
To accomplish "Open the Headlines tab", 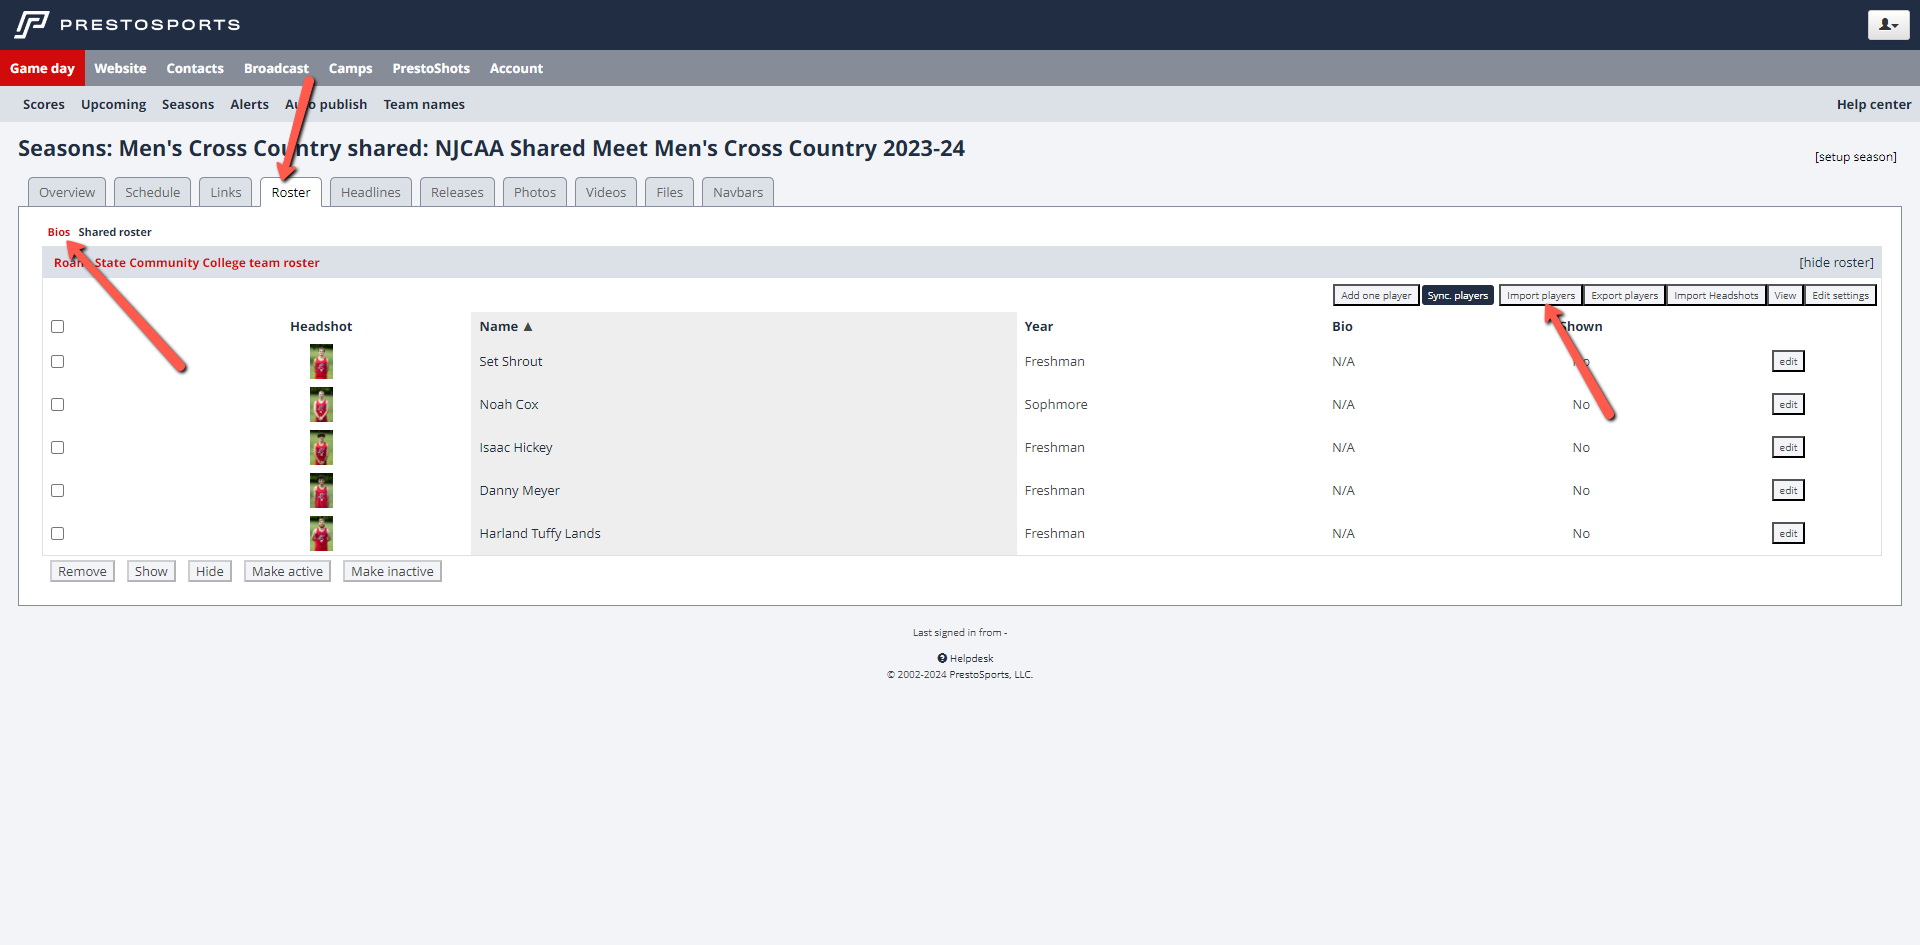I will tap(370, 192).
